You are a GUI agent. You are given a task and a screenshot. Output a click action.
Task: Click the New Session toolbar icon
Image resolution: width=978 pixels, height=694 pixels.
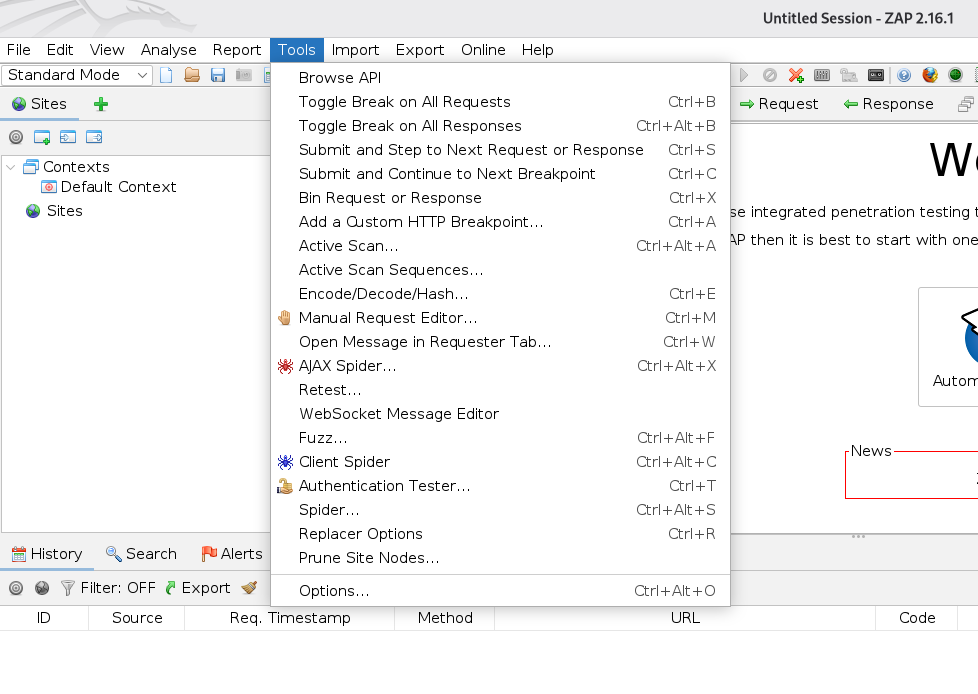(x=166, y=75)
